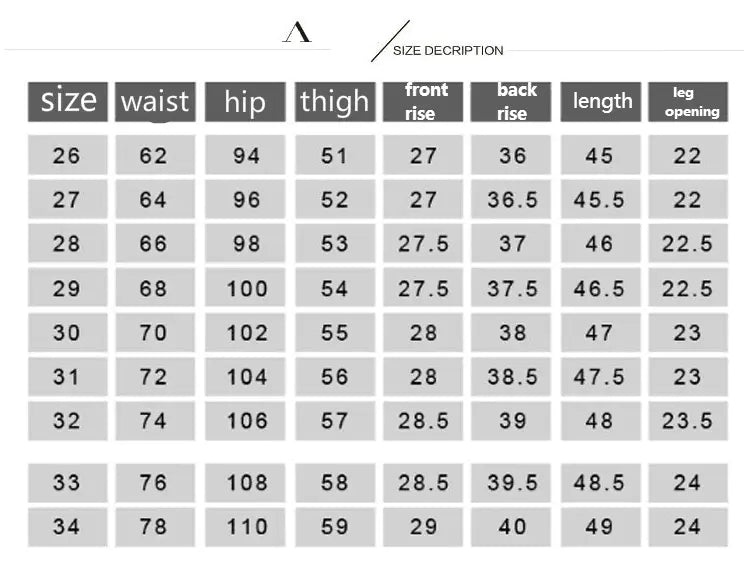
Task: Click the size 34 cell
Action: pyautogui.click(x=67, y=527)
